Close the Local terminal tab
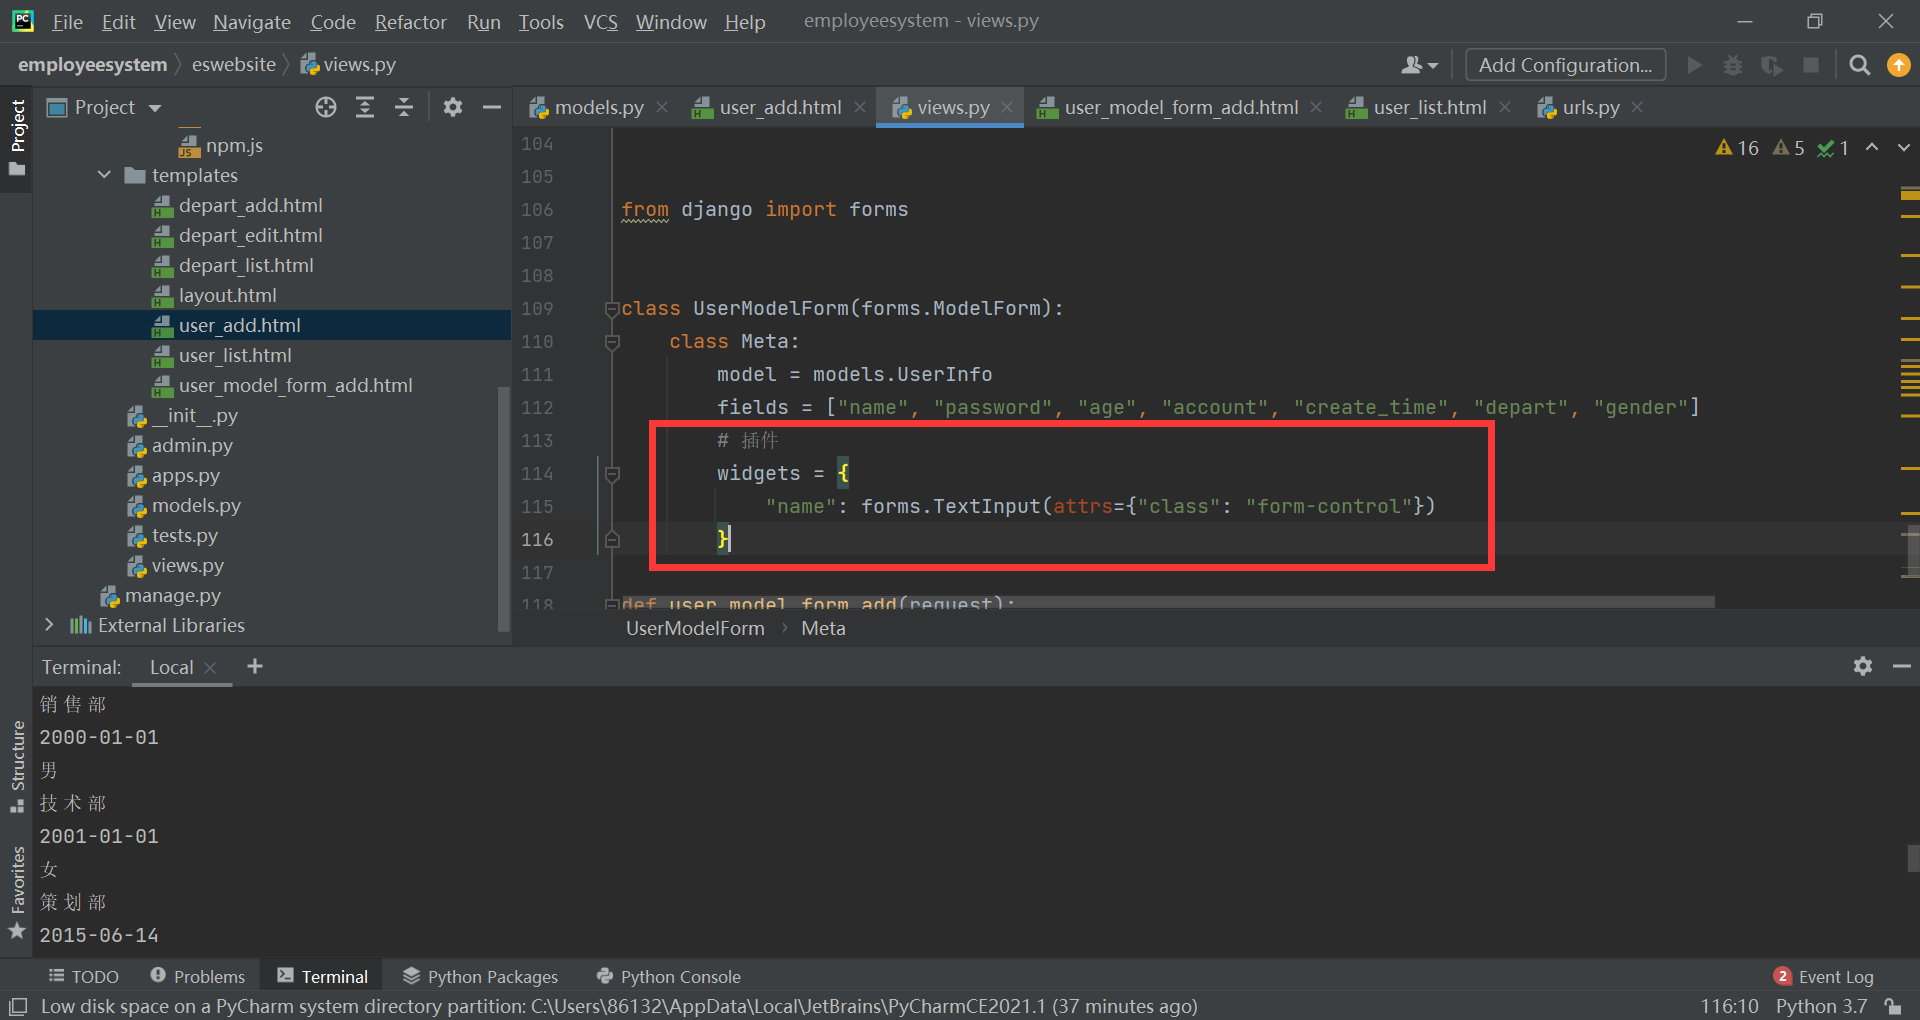1920x1020 pixels. (210, 668)
